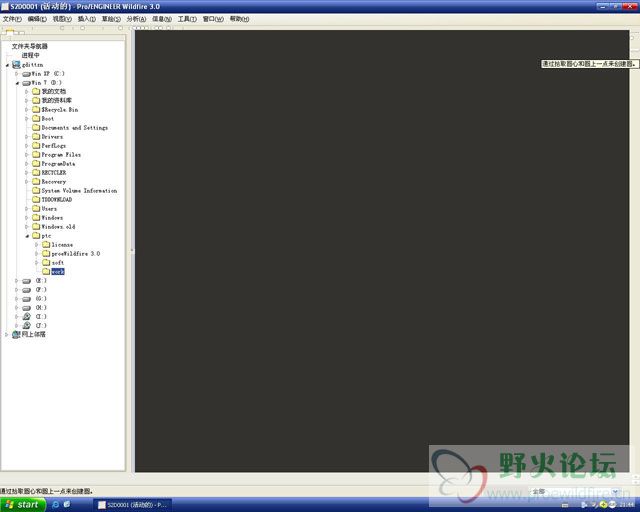Open the 分析(A) menu
The width and height of the screenshot is (640, 512).
[x=136, y=19]
